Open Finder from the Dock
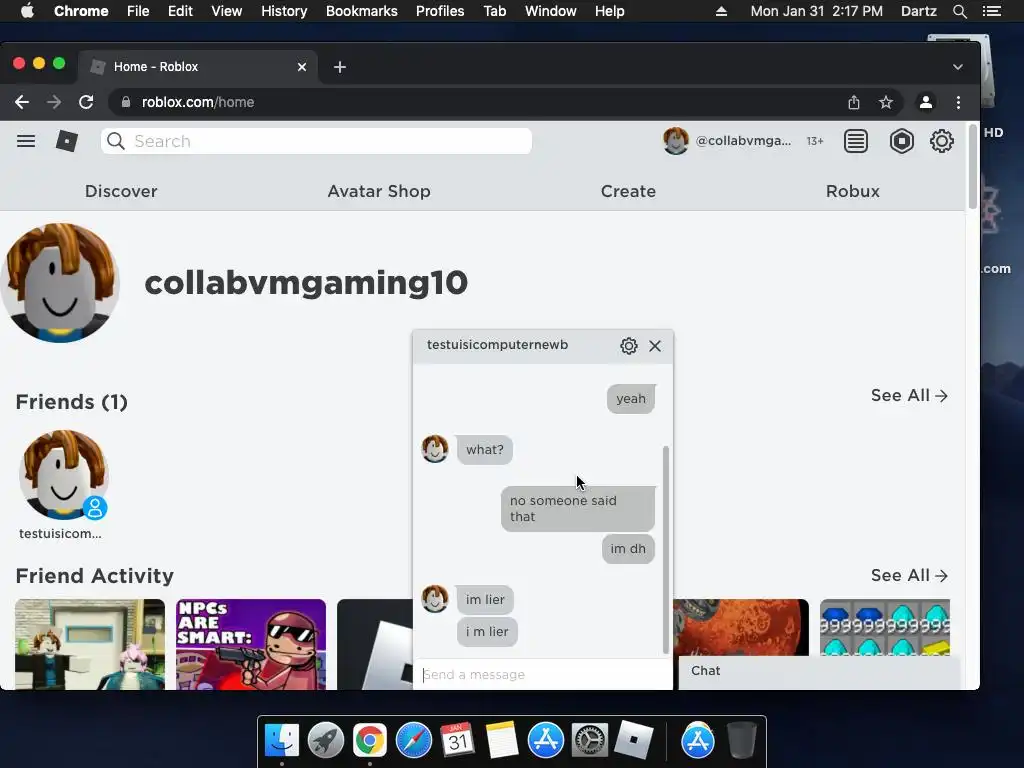The height and width of the screenshot is (768, 1024). click(282, 741)
